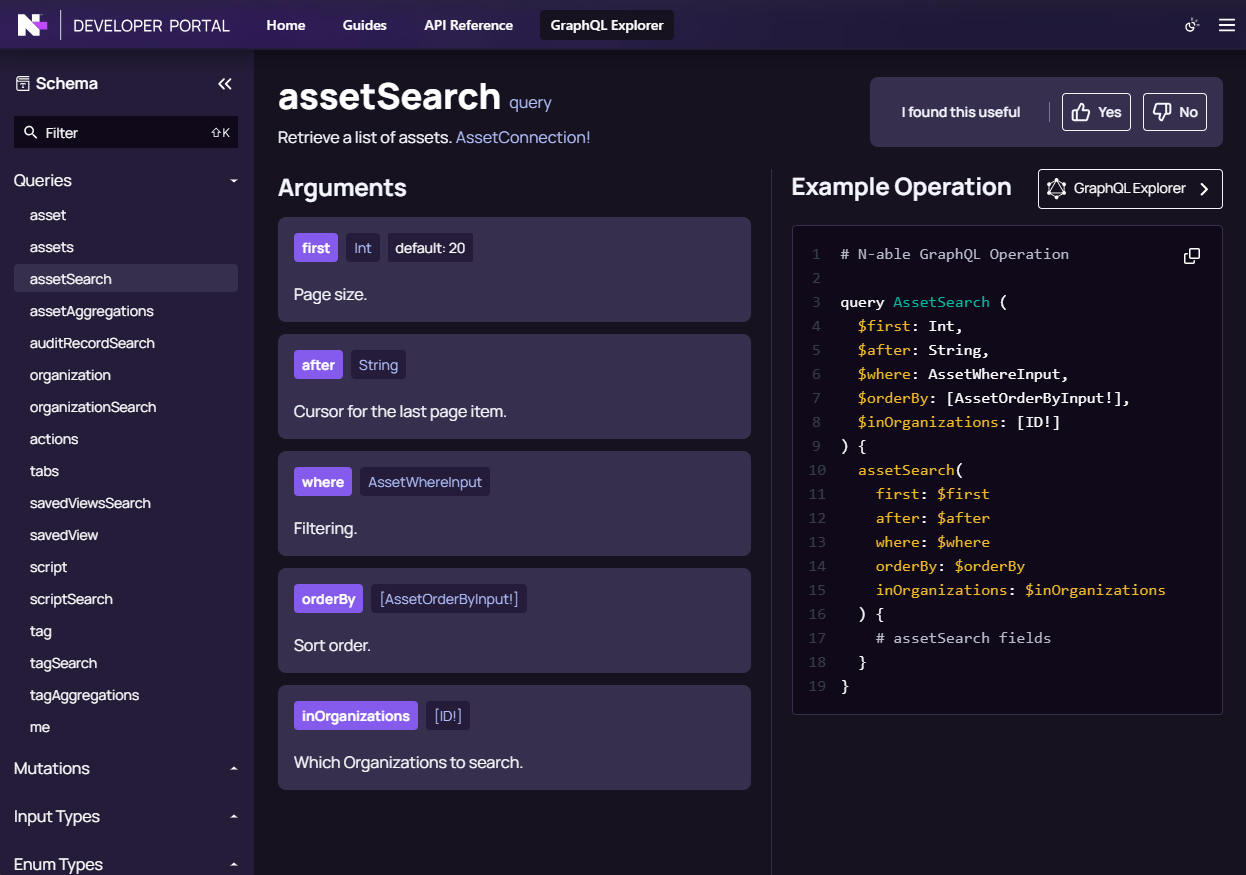Image resolution: width=1246 pixels, height=875 pixels.
Task: Go to the Home tab
Action: point(286,25)
